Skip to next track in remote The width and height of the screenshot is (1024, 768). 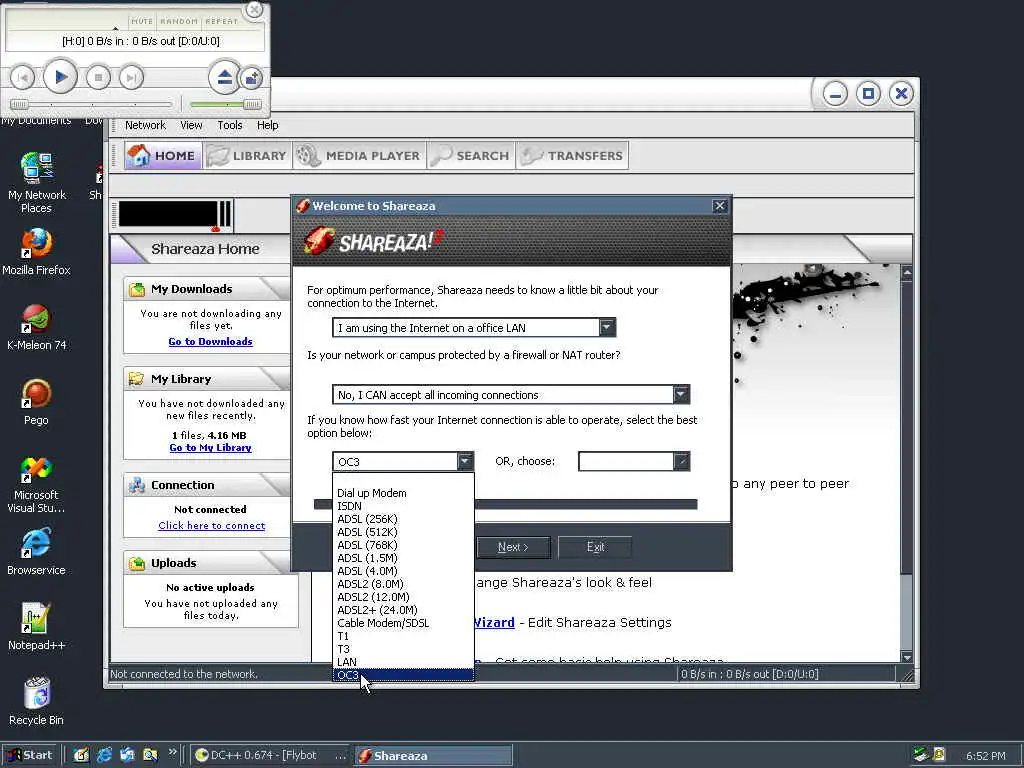coord(131,78)
